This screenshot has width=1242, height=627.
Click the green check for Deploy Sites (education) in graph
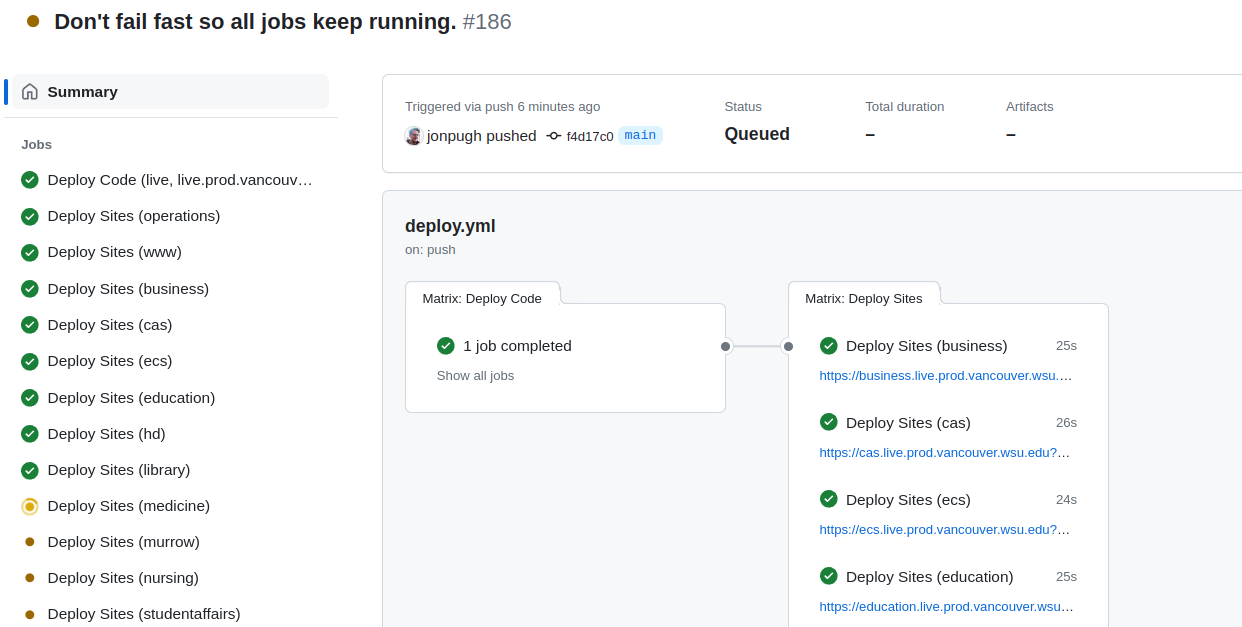pos(828,576)
